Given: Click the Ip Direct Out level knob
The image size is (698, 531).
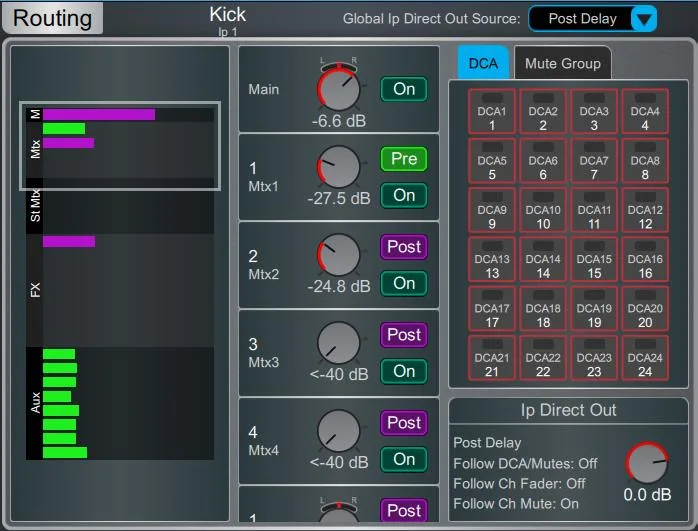Looking at the screenshot, I should point(647,463).
